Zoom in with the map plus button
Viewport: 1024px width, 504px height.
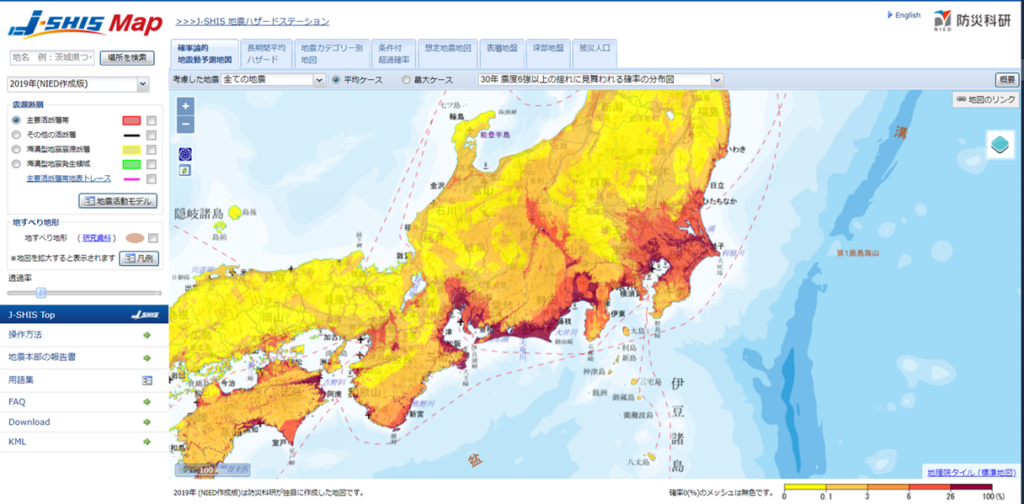185,106
